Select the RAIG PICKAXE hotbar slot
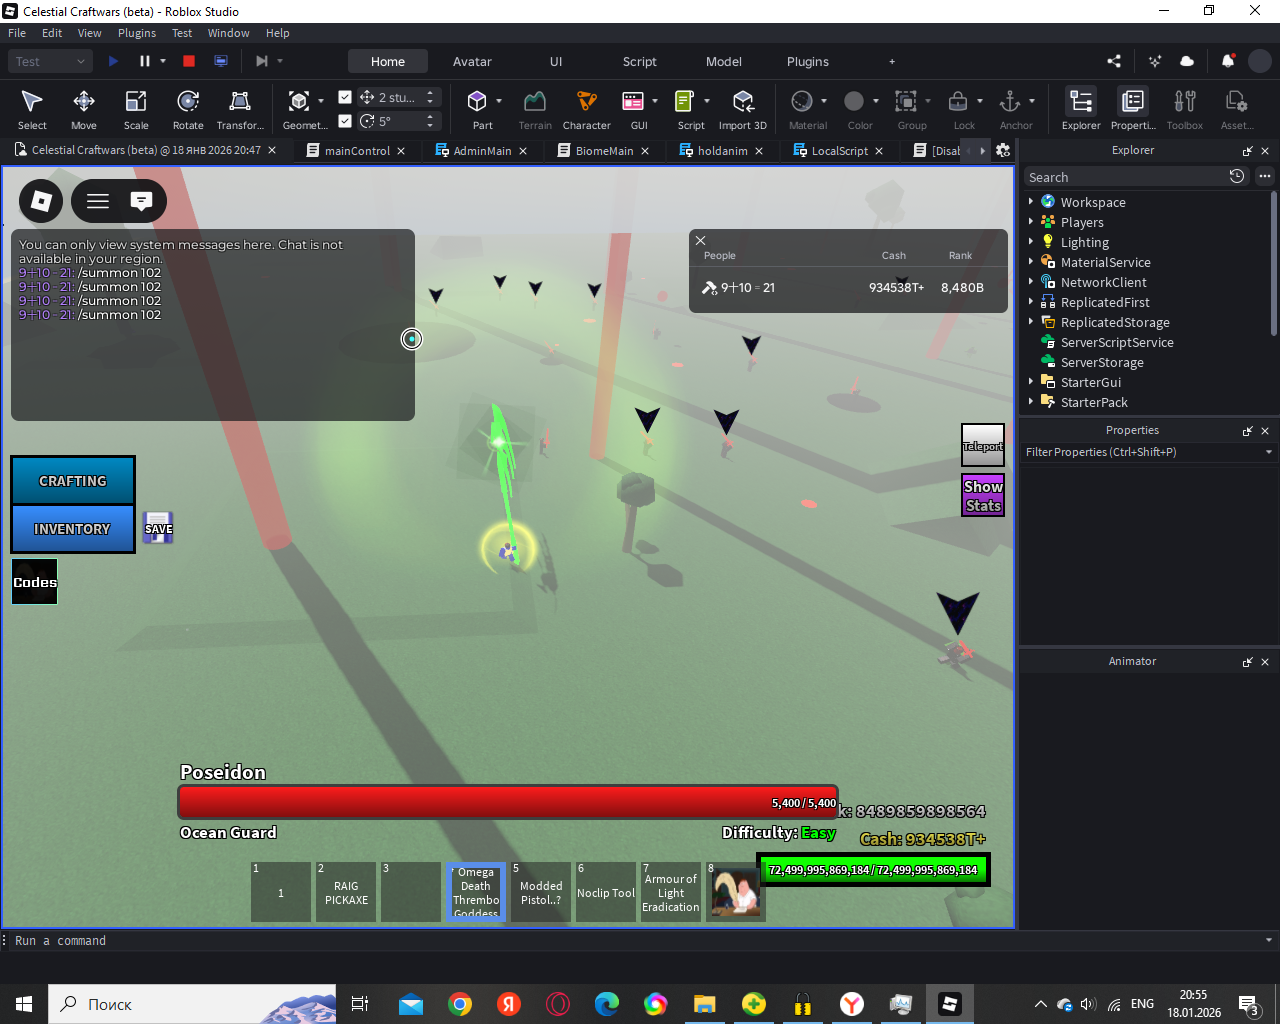This screenshot has width=1280, height=1024. [x=346, y=892]
